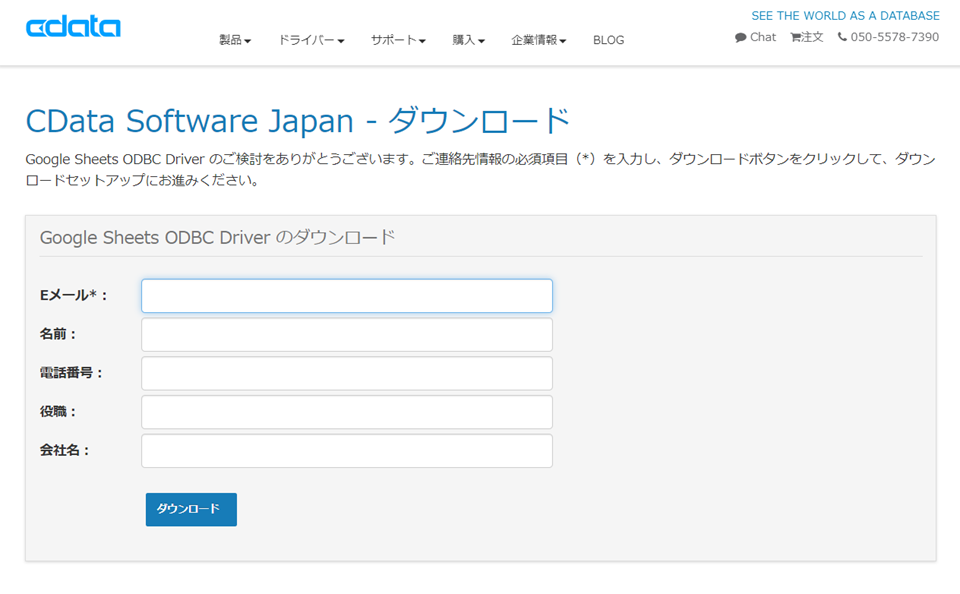
Task: Focus the 役職 input field
Action: (347, 412)
